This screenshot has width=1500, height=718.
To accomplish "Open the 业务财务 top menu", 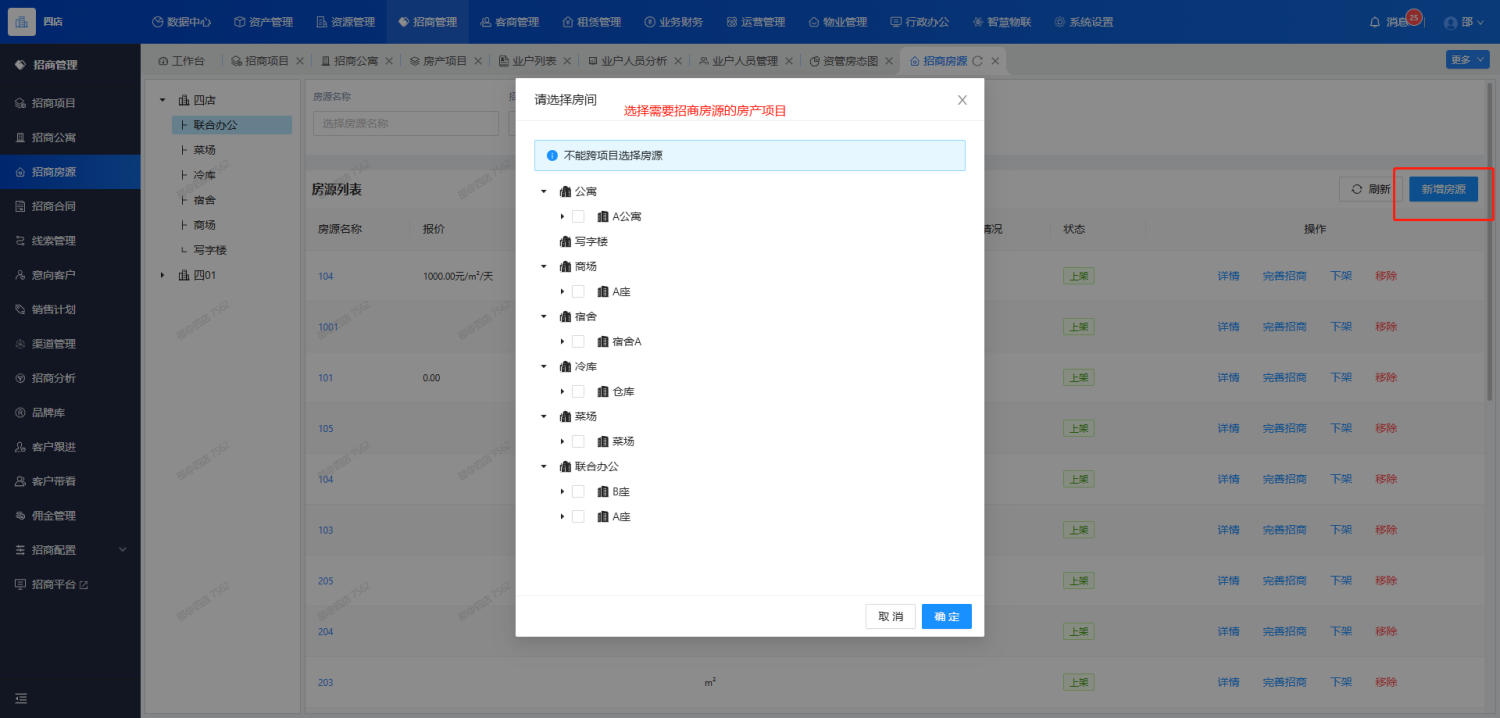I will [673, 22].
